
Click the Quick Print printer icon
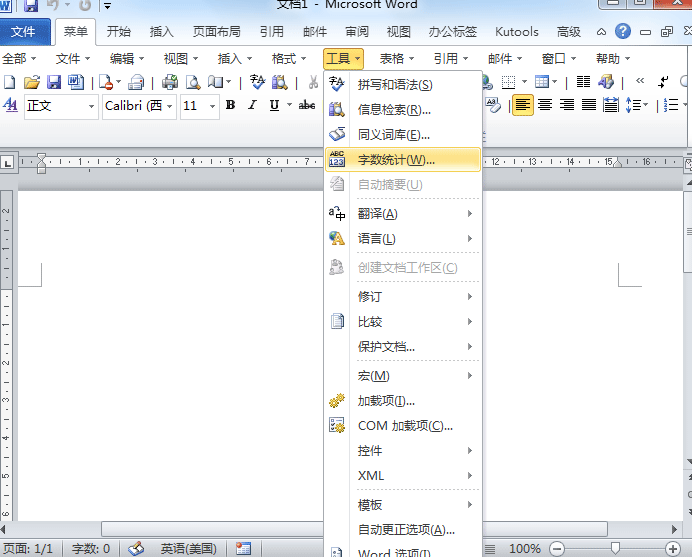(169, 82)
